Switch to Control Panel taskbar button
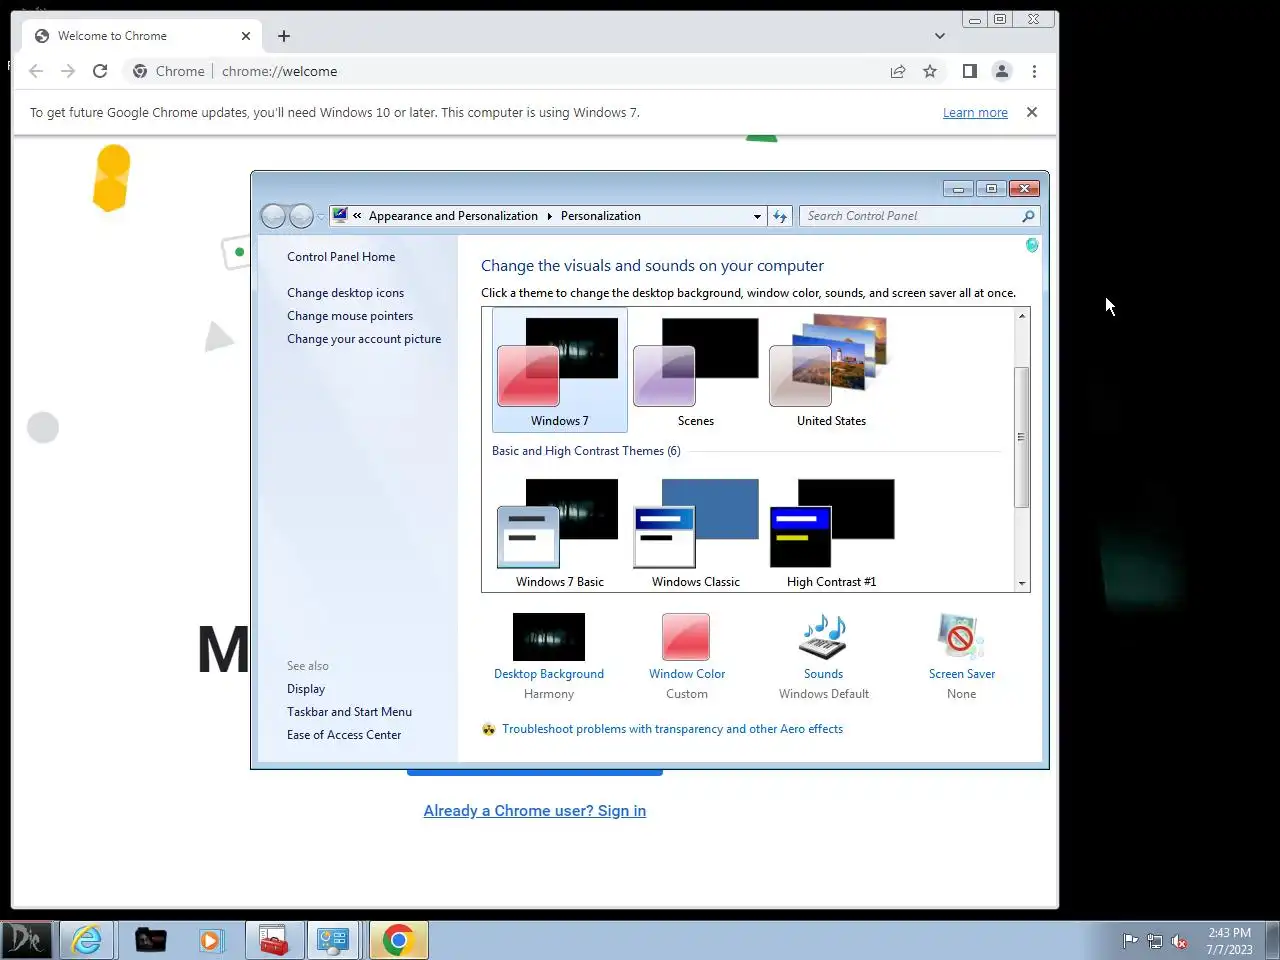 (x=332, y=940)
